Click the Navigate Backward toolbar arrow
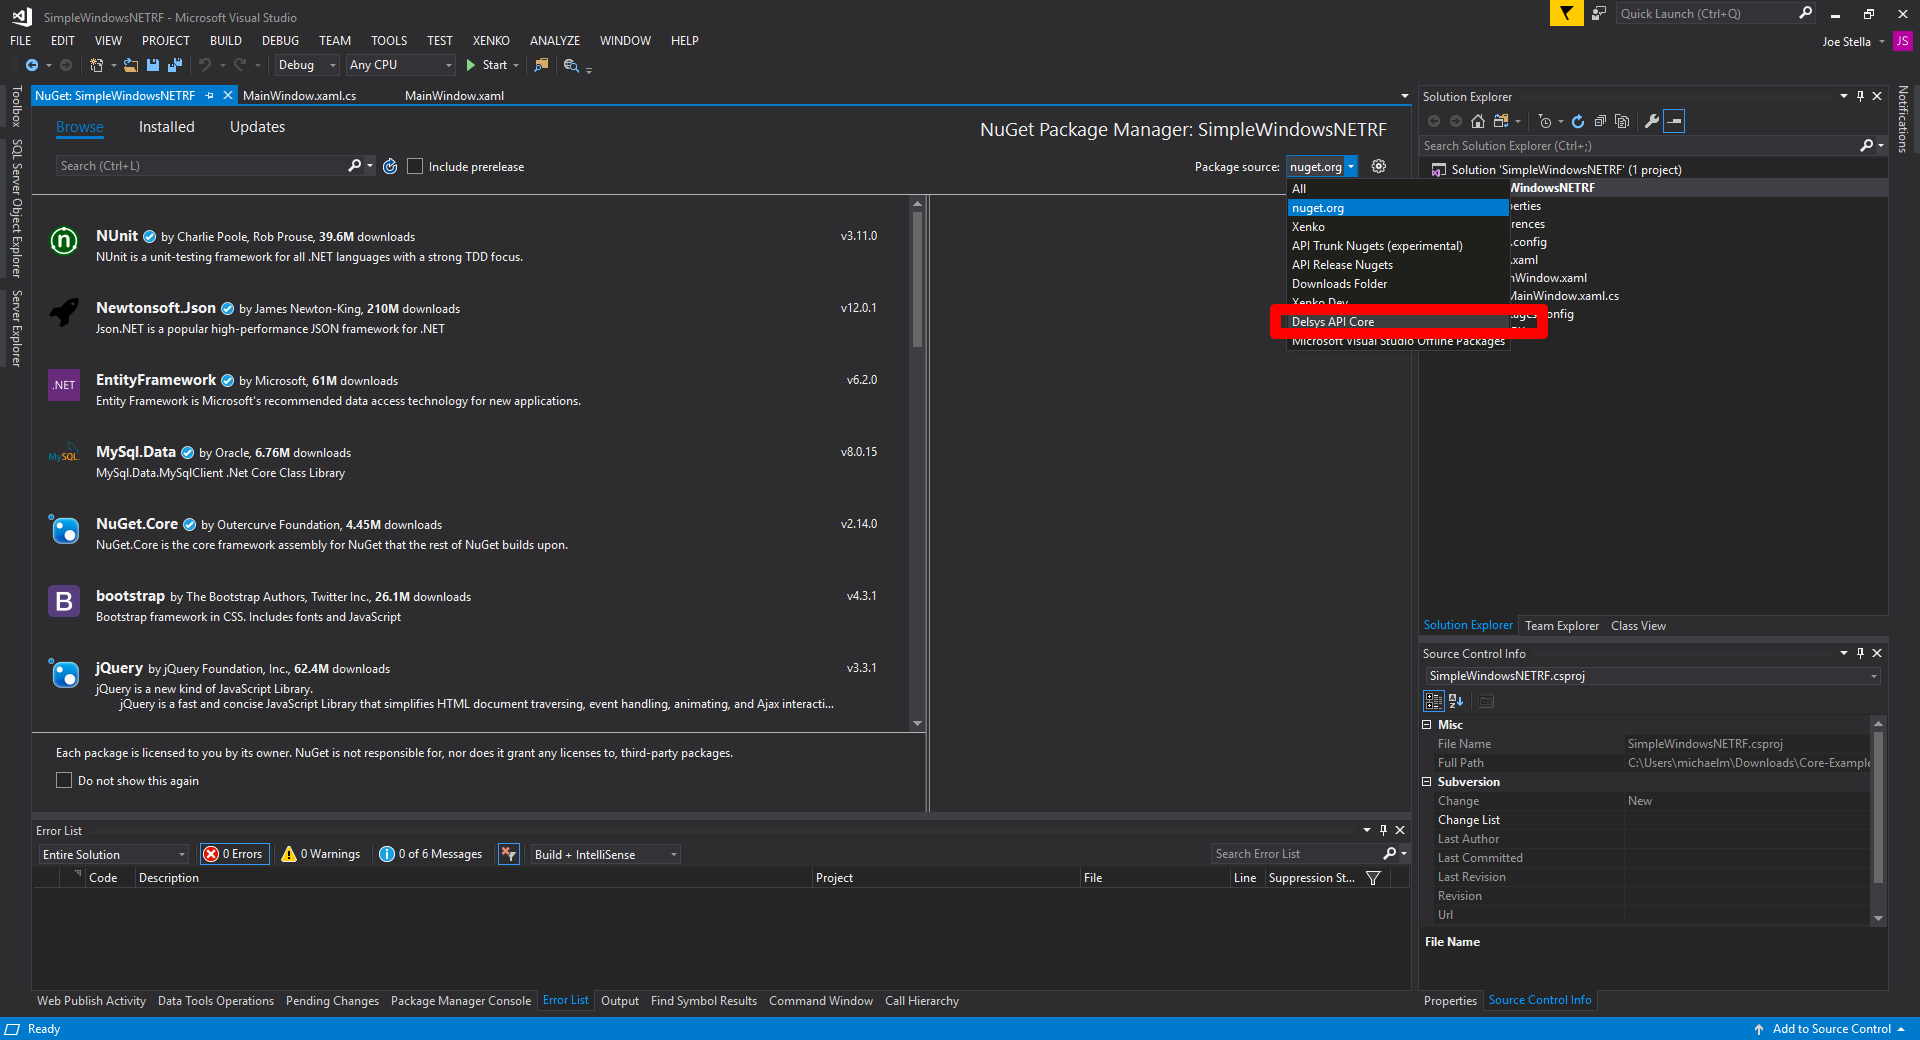This screenshot has height=1040, width=1920. 32,65
